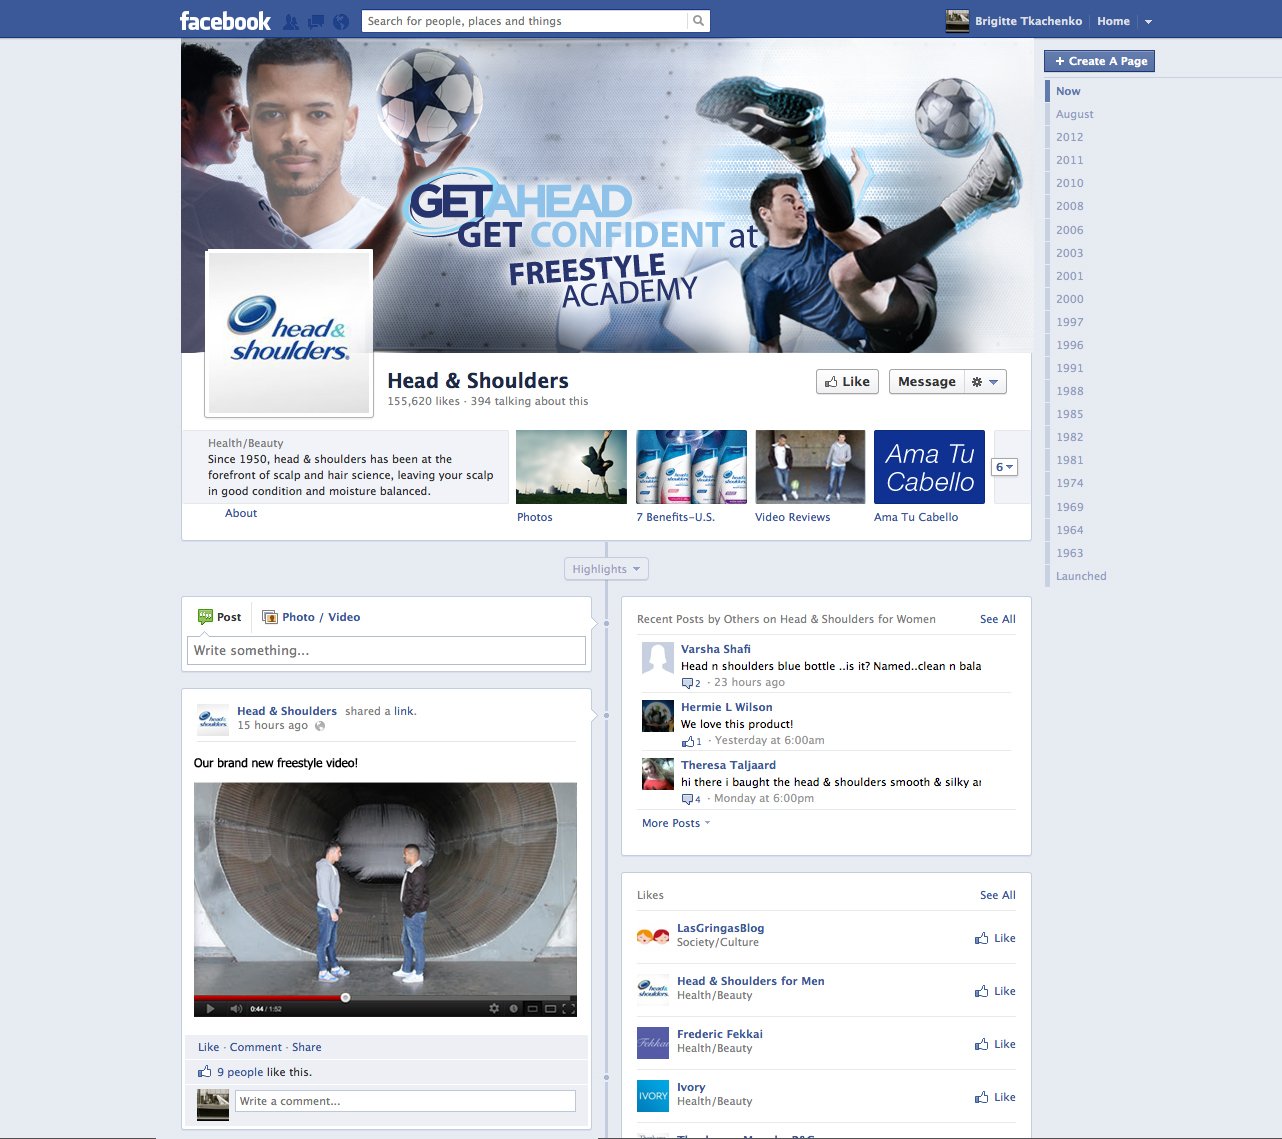Open Hermie L Wilson's name link
This screenshot has width=1282, height=1139.
727,707
